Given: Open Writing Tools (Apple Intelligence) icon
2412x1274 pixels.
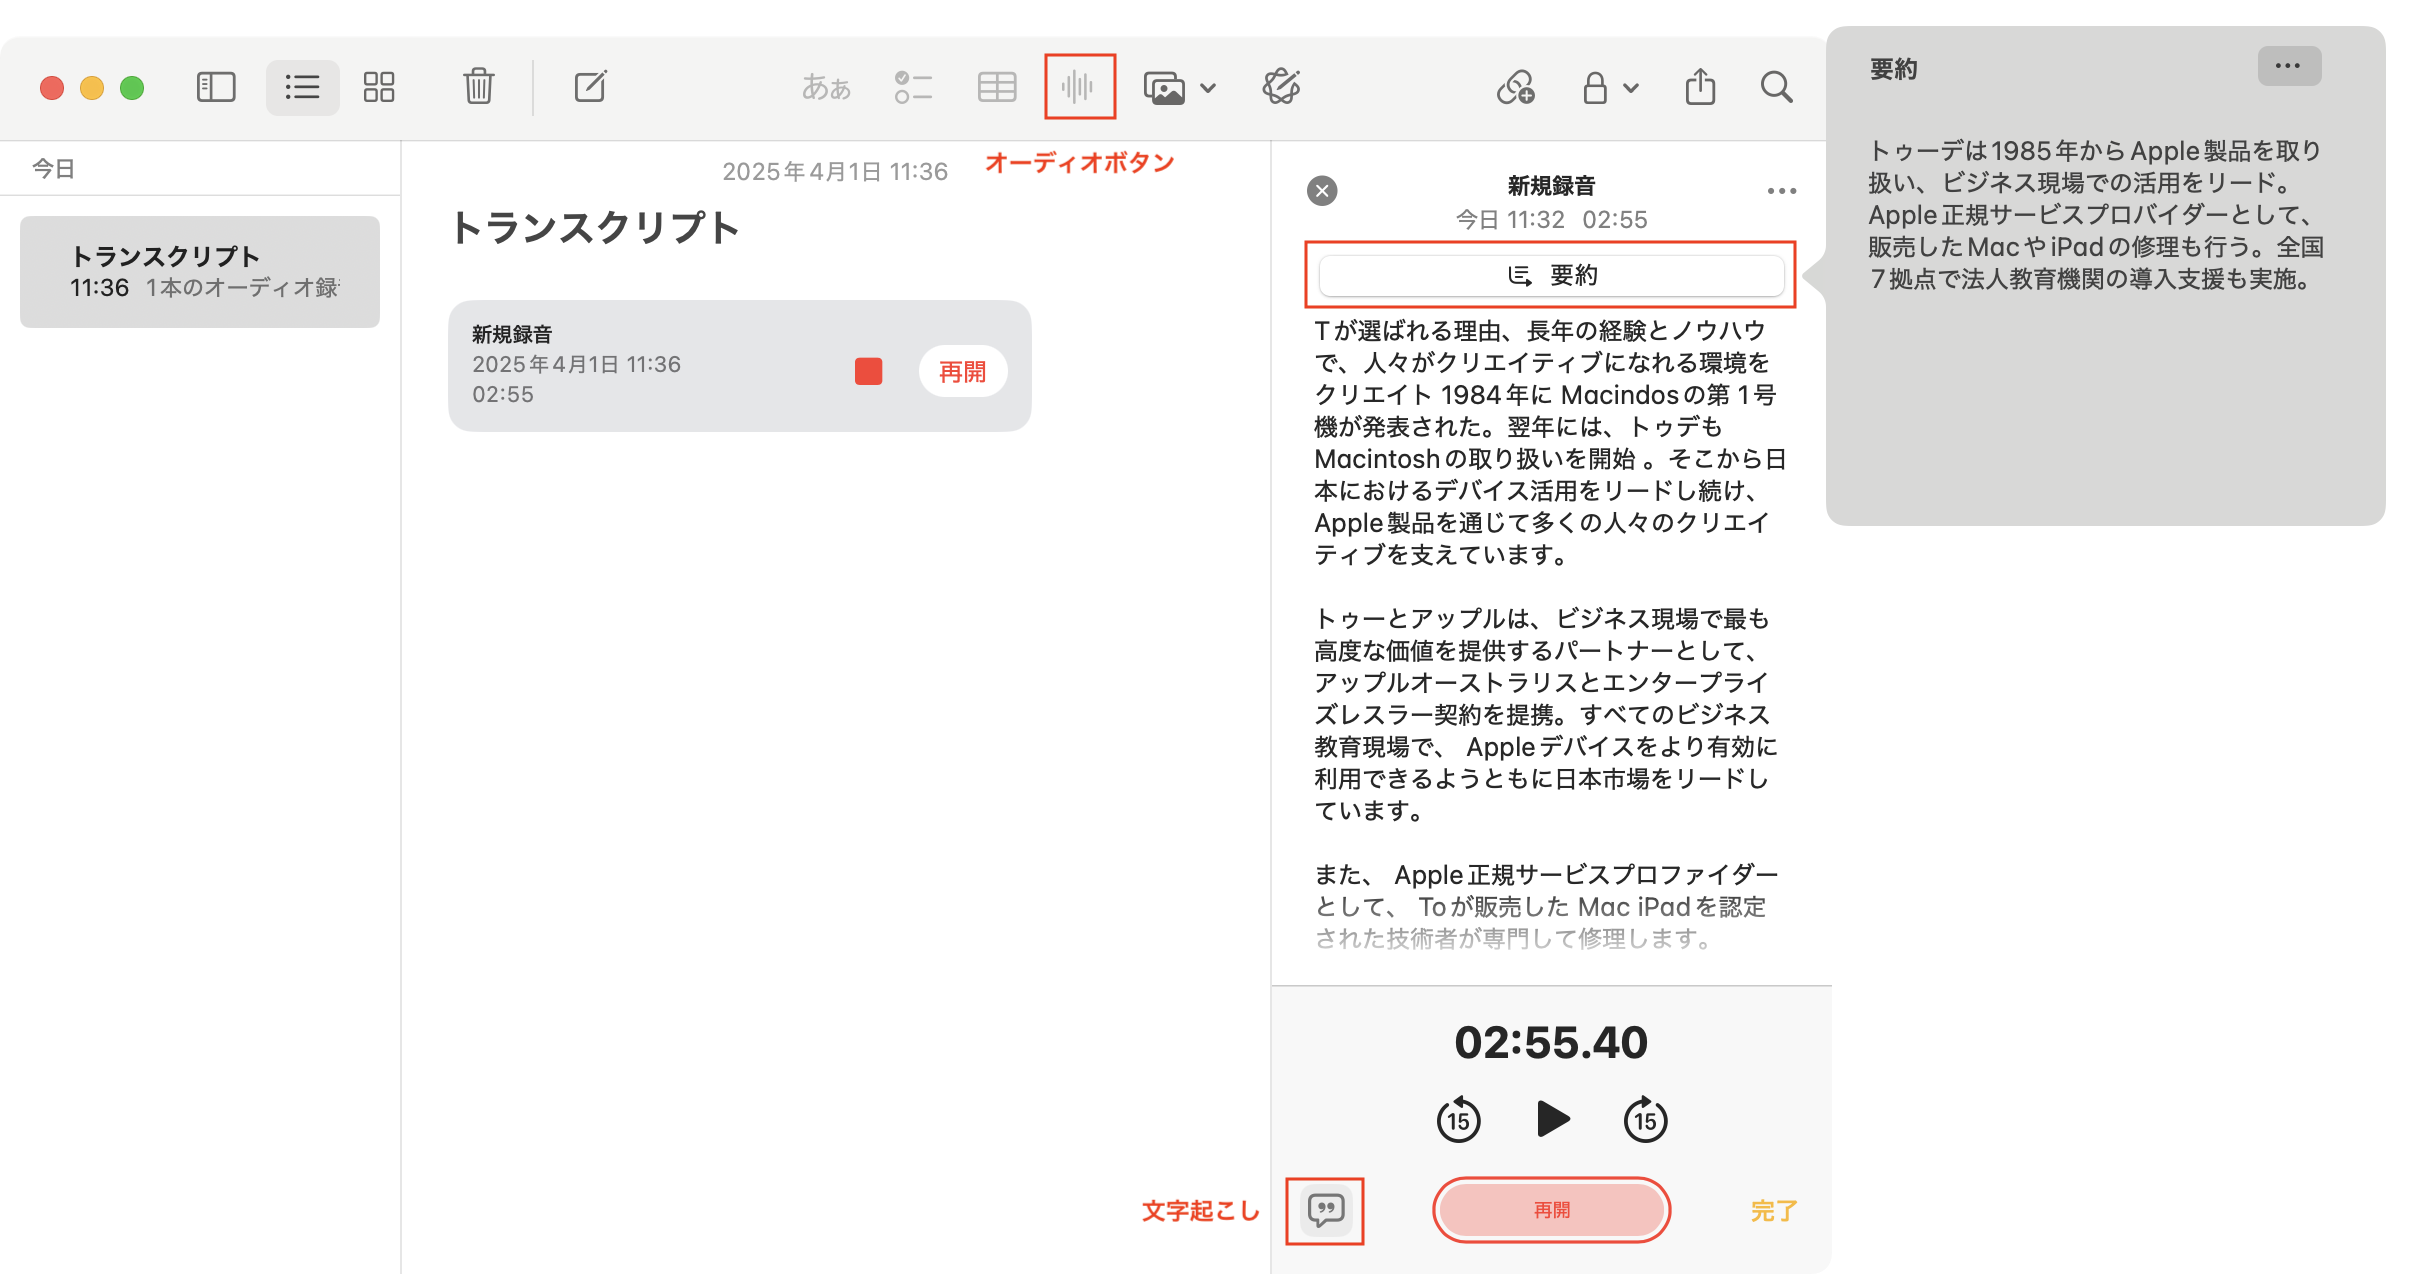Looking at the screenshot, I should click(x=1281, y=87).
